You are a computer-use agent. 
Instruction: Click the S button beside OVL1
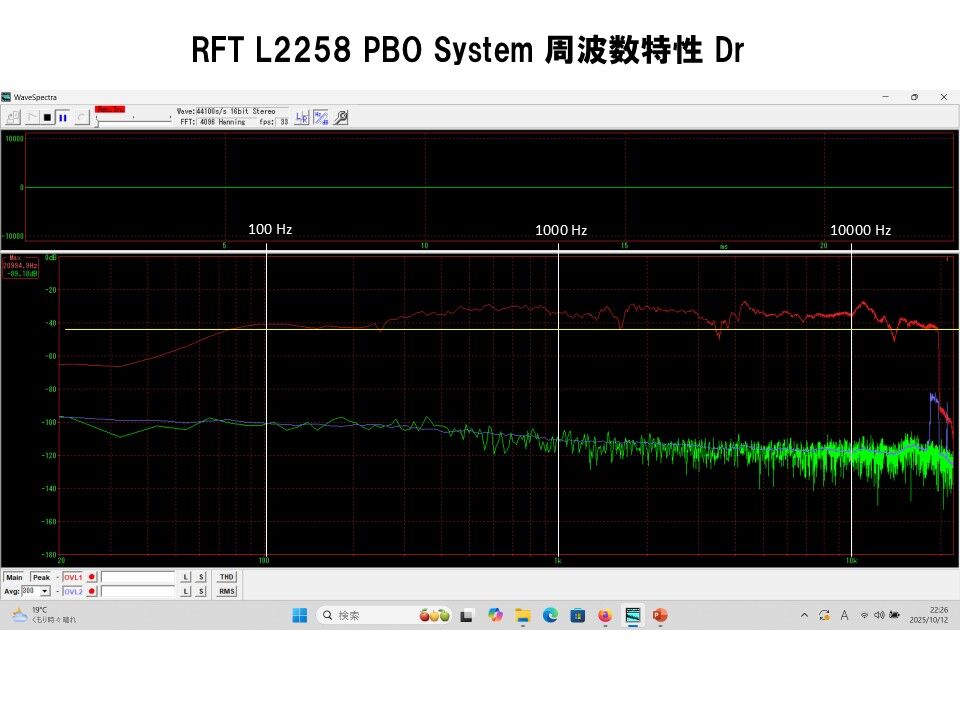[200, 577]
